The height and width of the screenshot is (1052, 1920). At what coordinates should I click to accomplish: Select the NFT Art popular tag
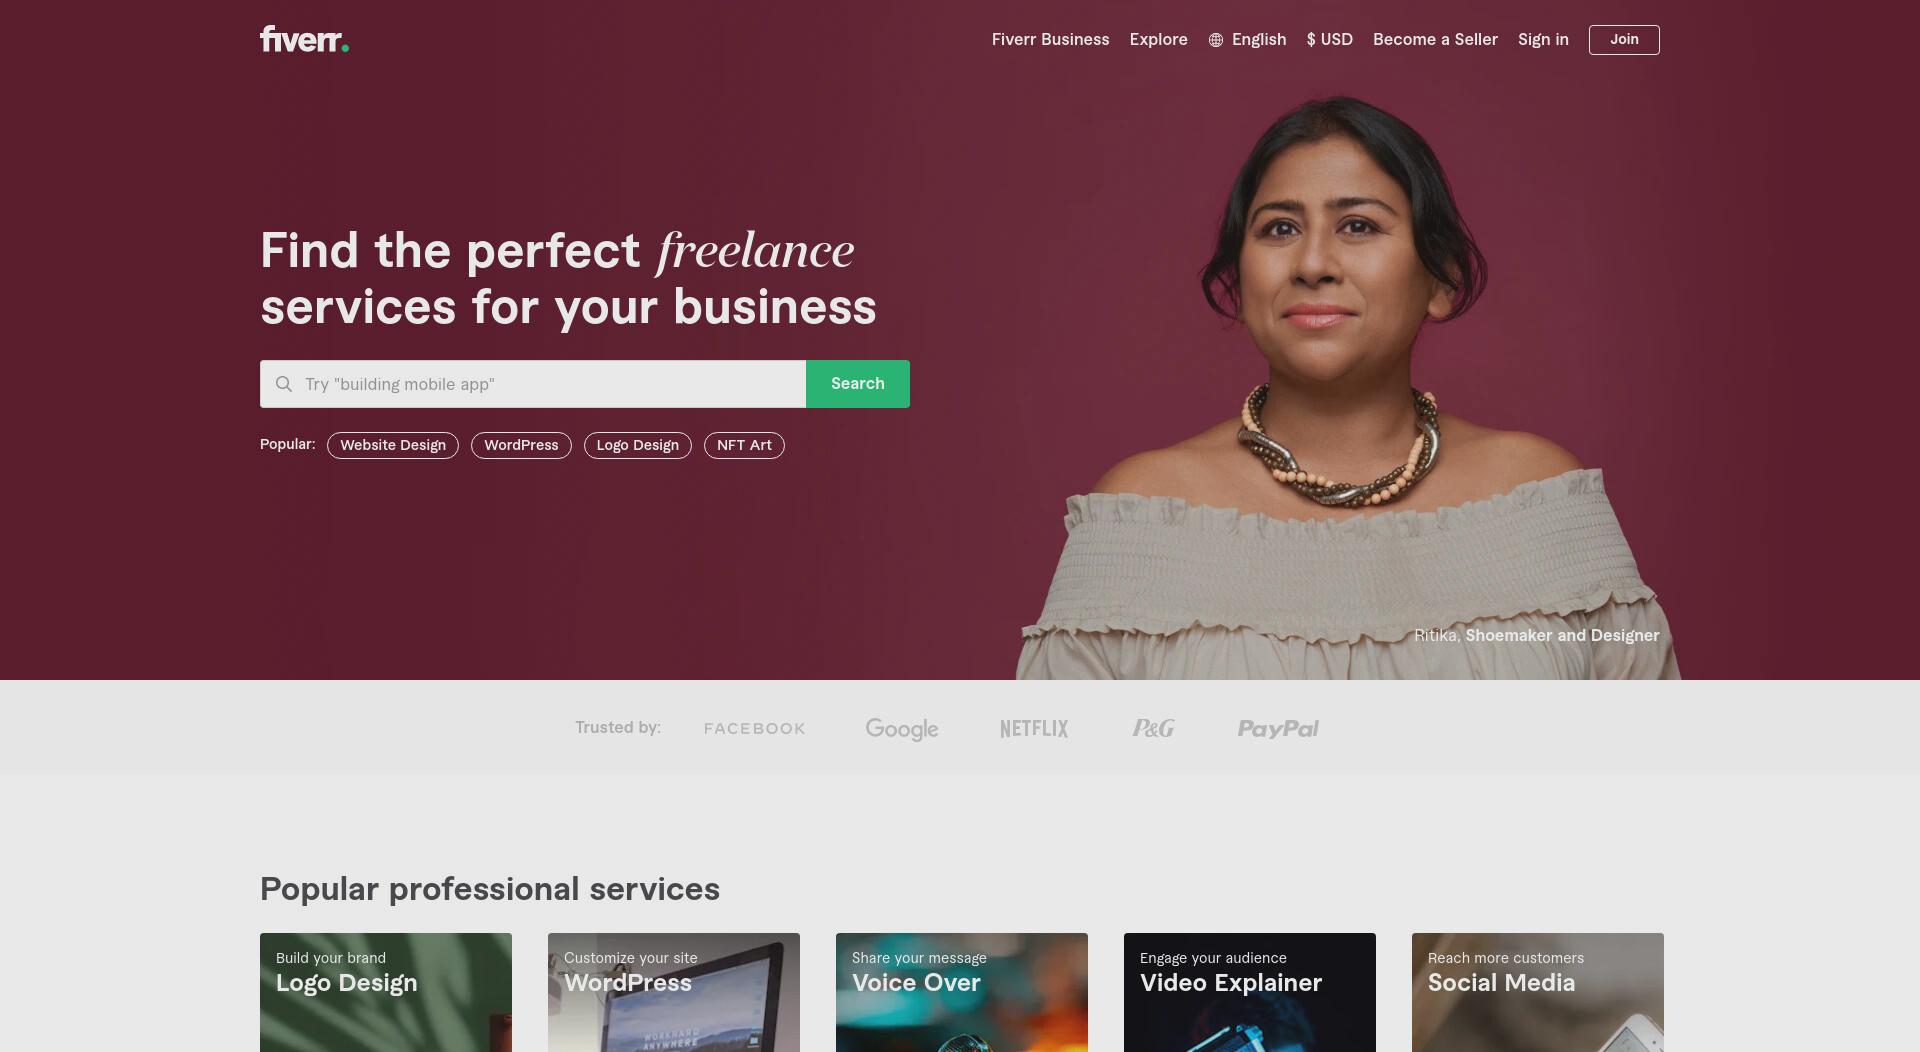click(x=744, y=445)
